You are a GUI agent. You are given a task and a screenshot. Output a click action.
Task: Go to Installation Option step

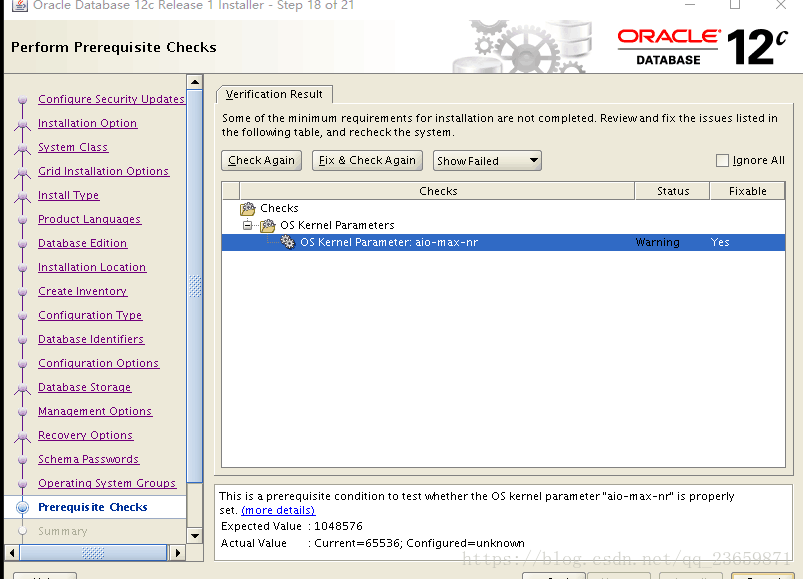(x=88, y=123)
